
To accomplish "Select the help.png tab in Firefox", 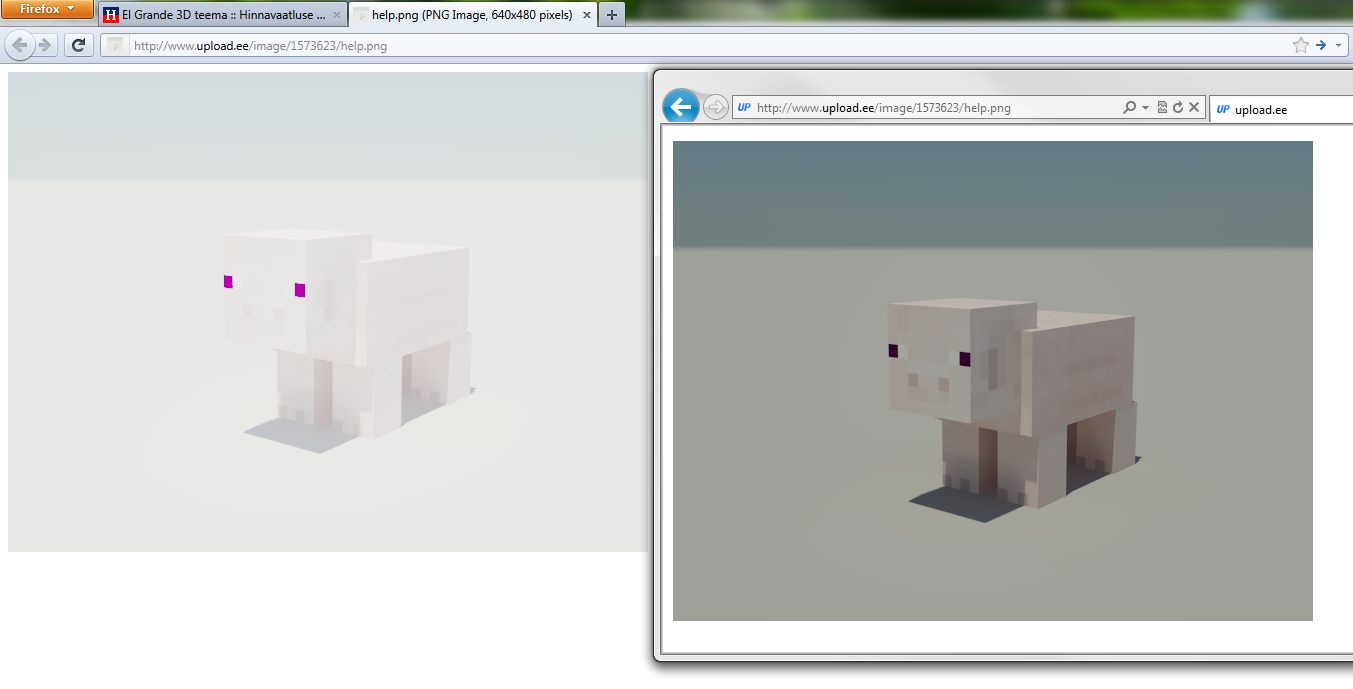I will 472,15.
